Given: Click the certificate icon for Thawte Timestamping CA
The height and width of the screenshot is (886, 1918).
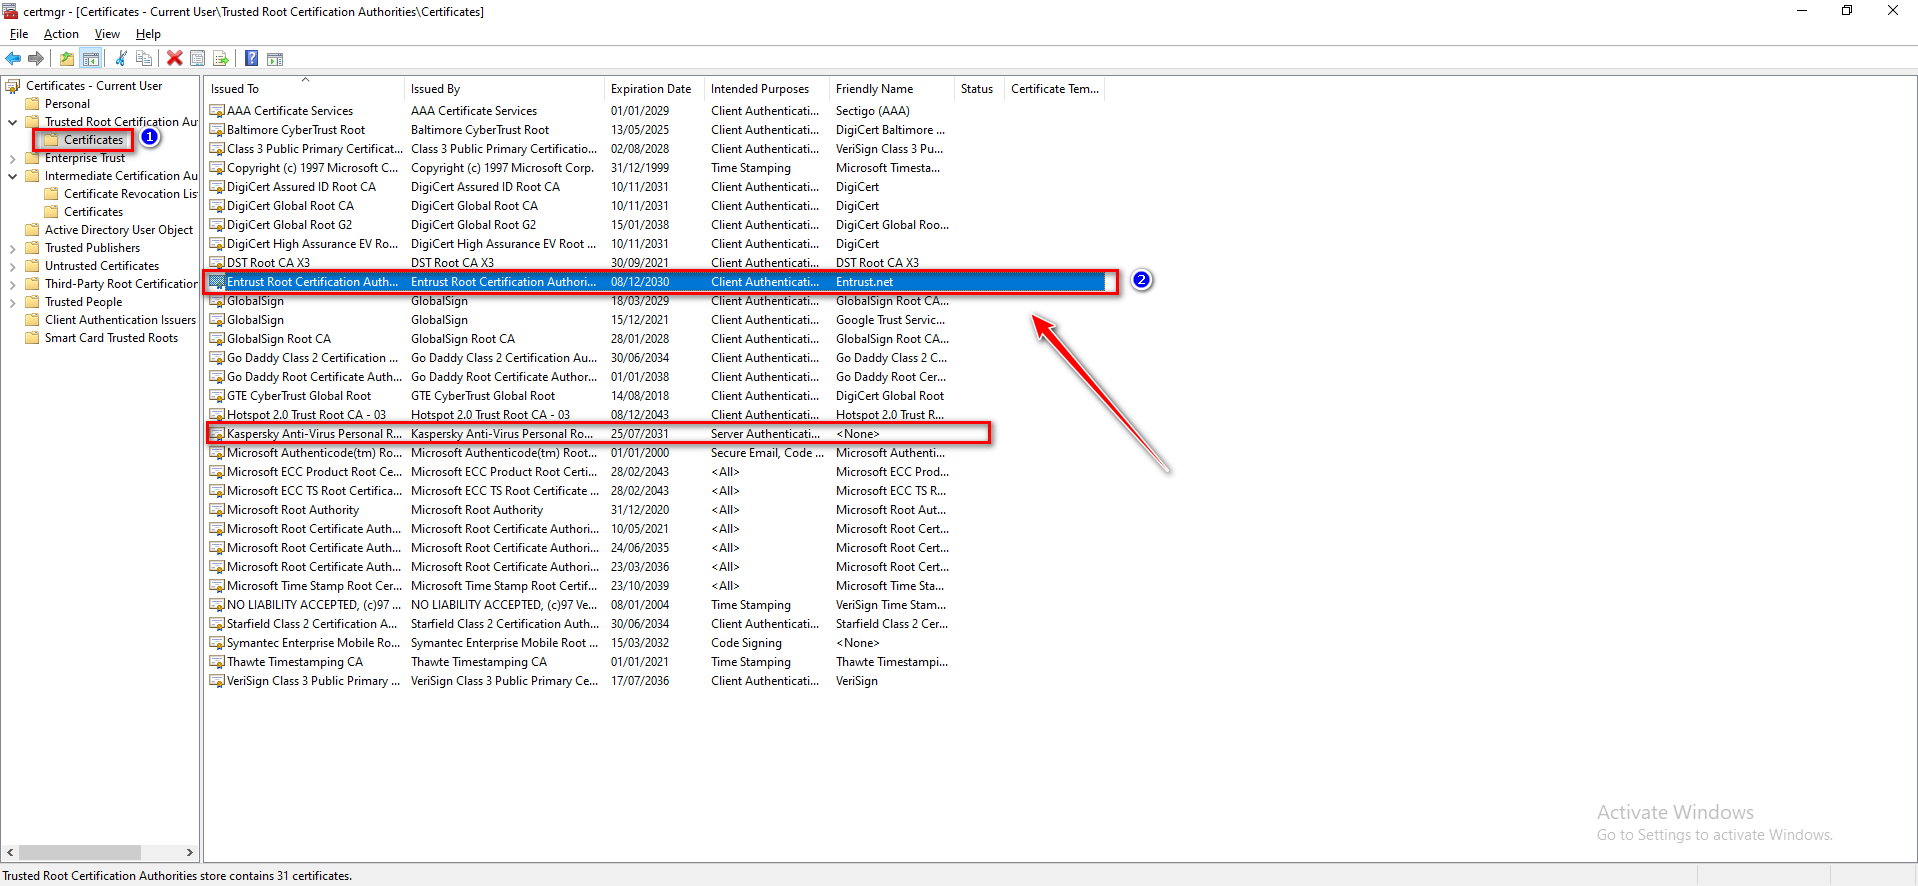Looking at the screenshot, I should 217,662.
